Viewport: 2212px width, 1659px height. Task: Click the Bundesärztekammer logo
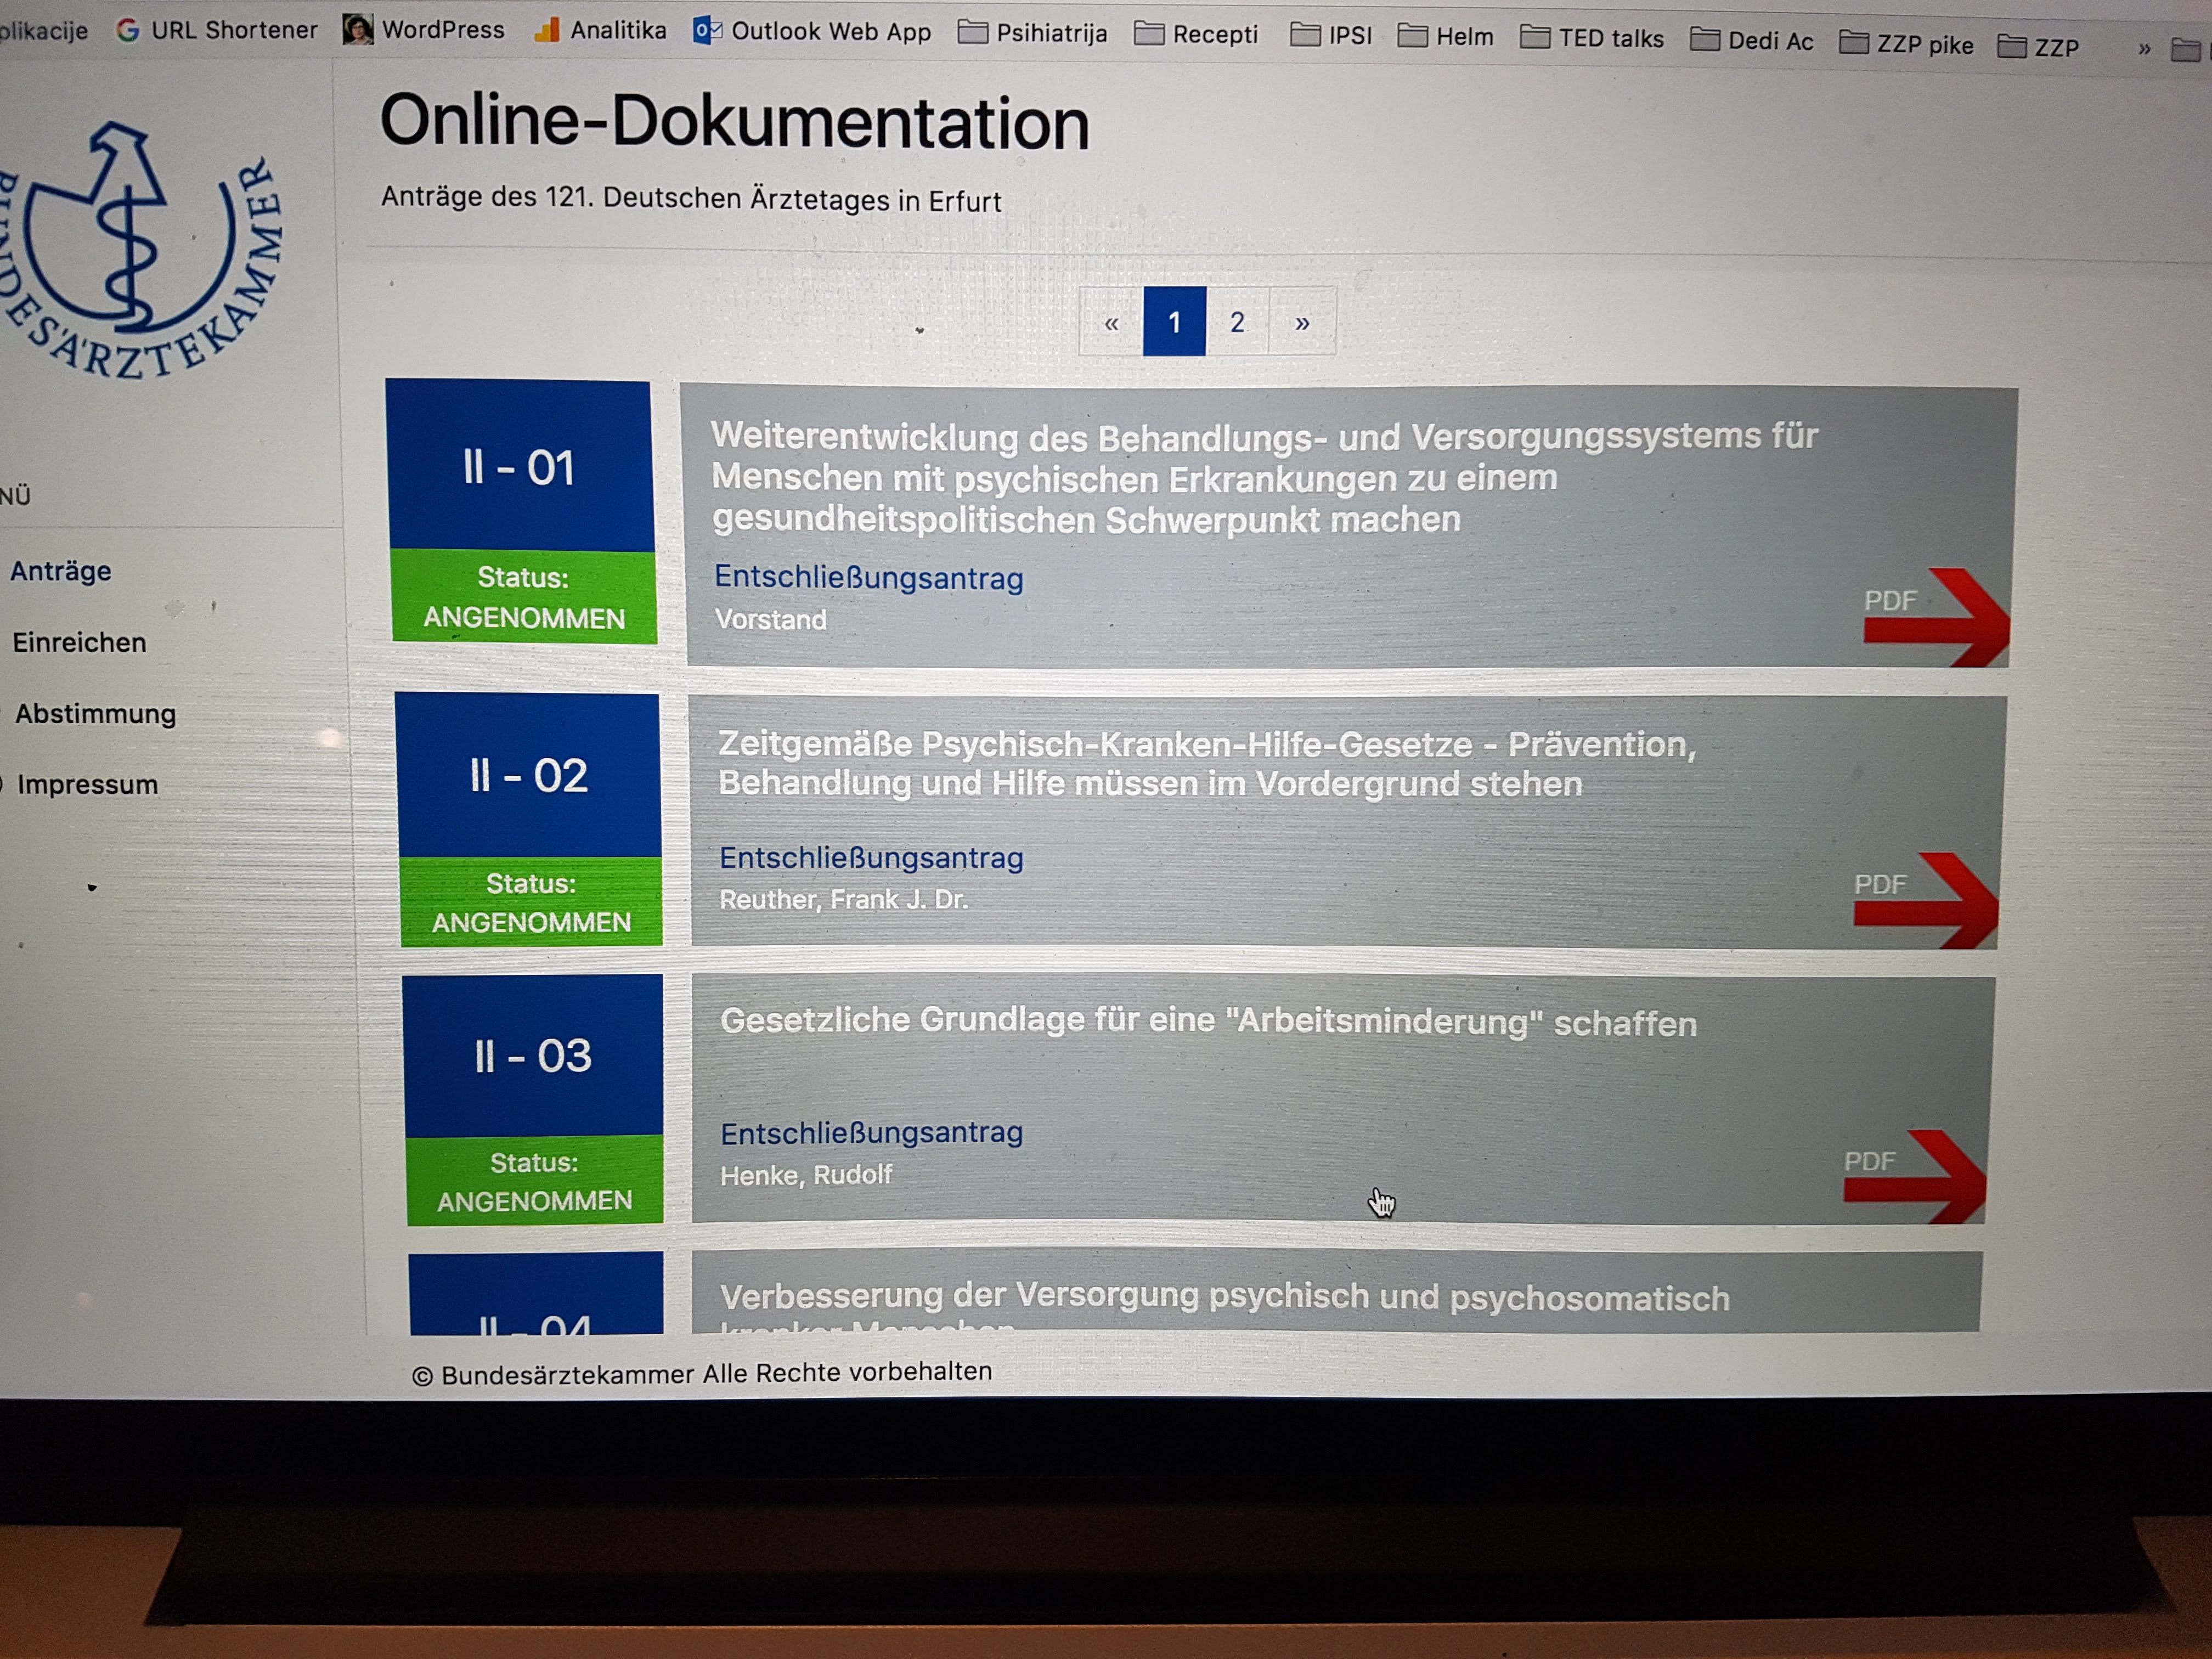(140, 250)
